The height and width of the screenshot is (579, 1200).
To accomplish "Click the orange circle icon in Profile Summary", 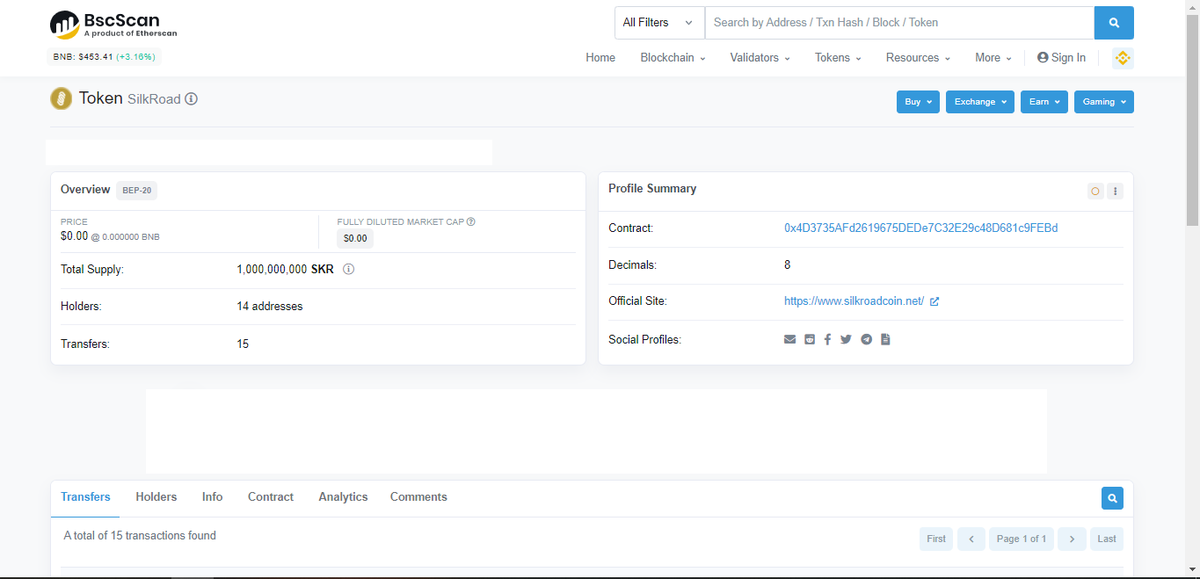I will (1095, 190).
